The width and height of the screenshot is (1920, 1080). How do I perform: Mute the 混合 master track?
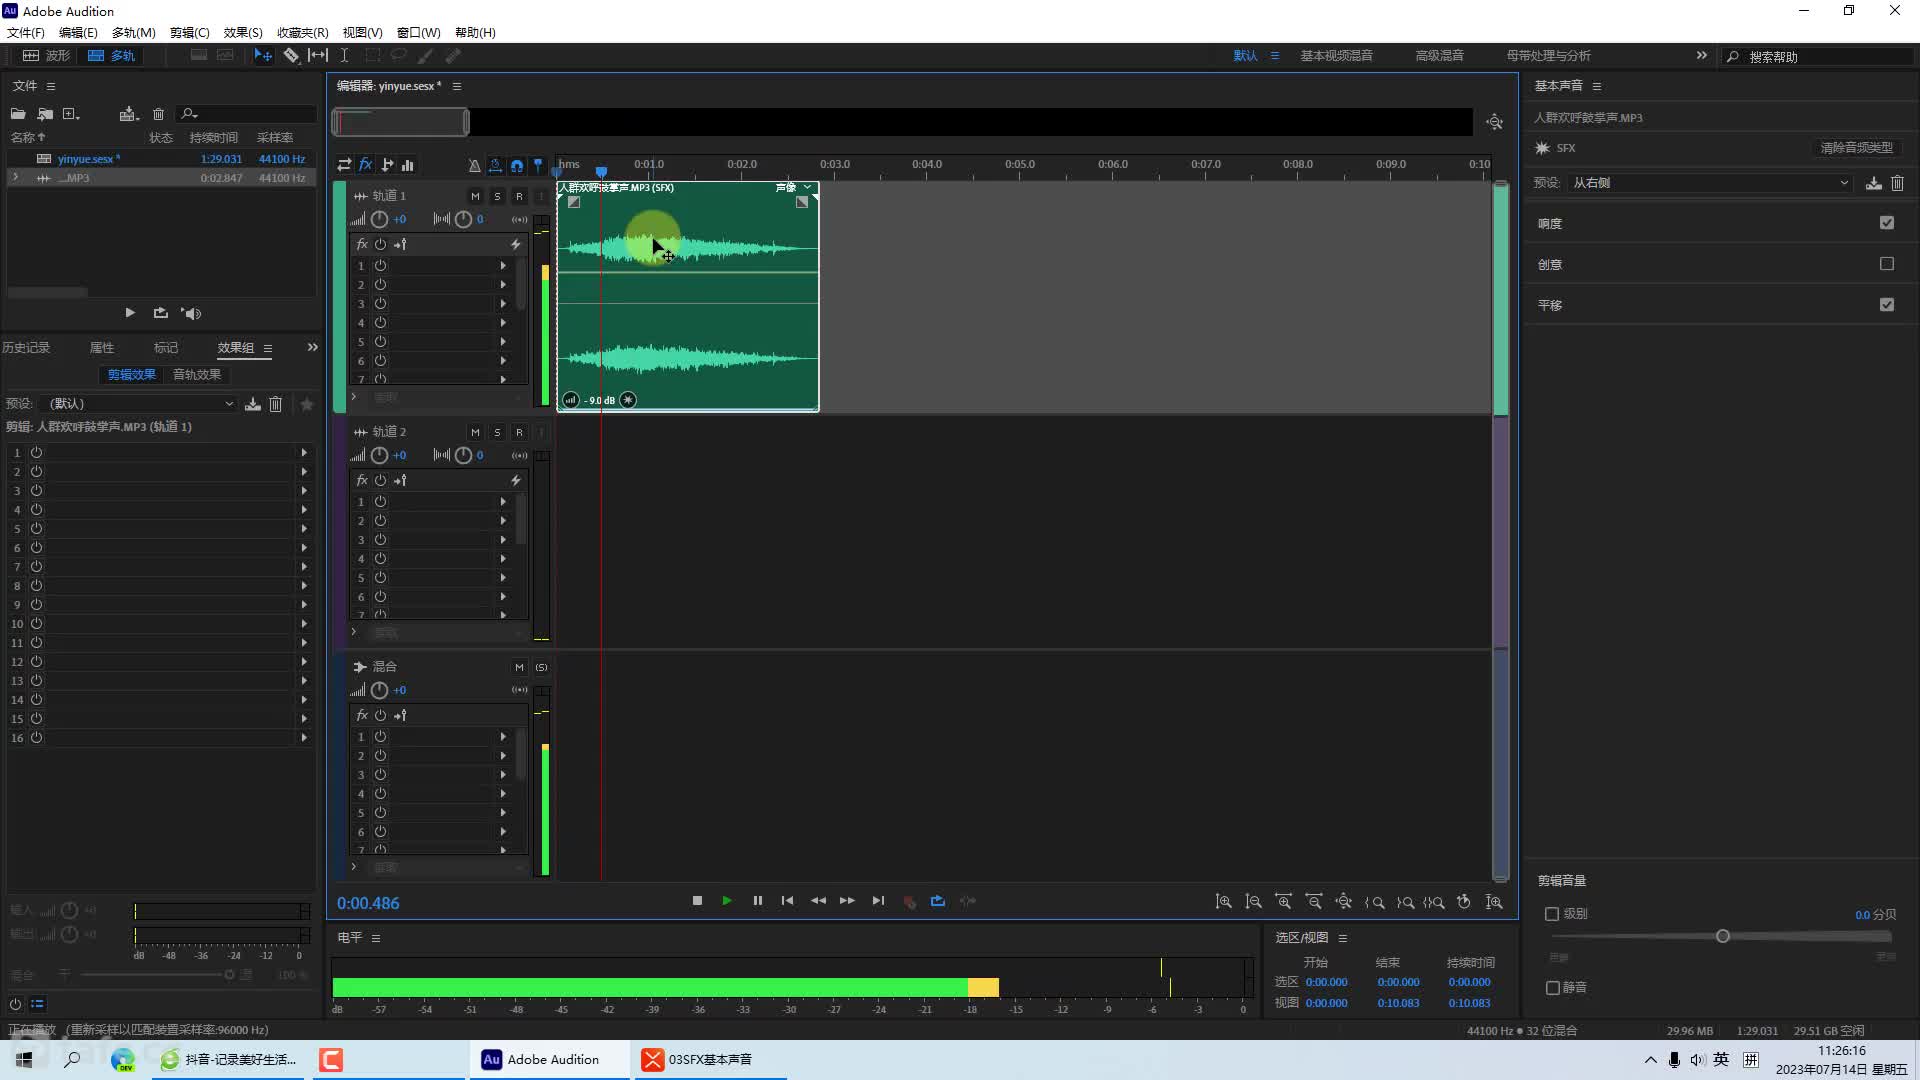click(x=519, y=667)
